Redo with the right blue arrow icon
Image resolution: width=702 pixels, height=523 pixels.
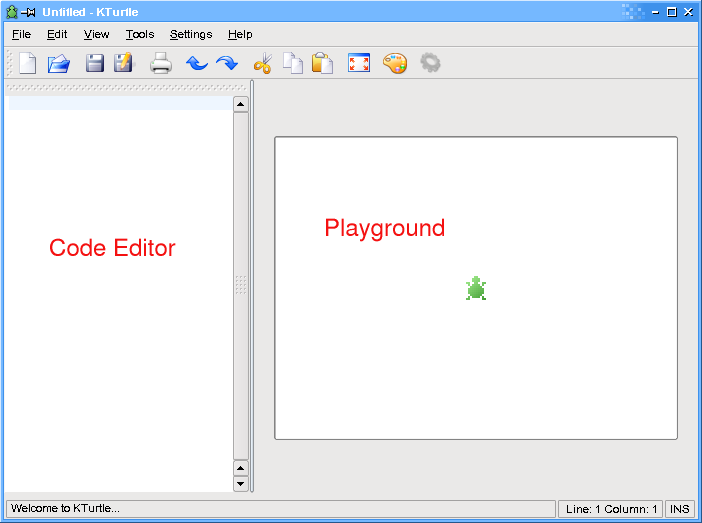pyautogui.click(x=227, y=63)
